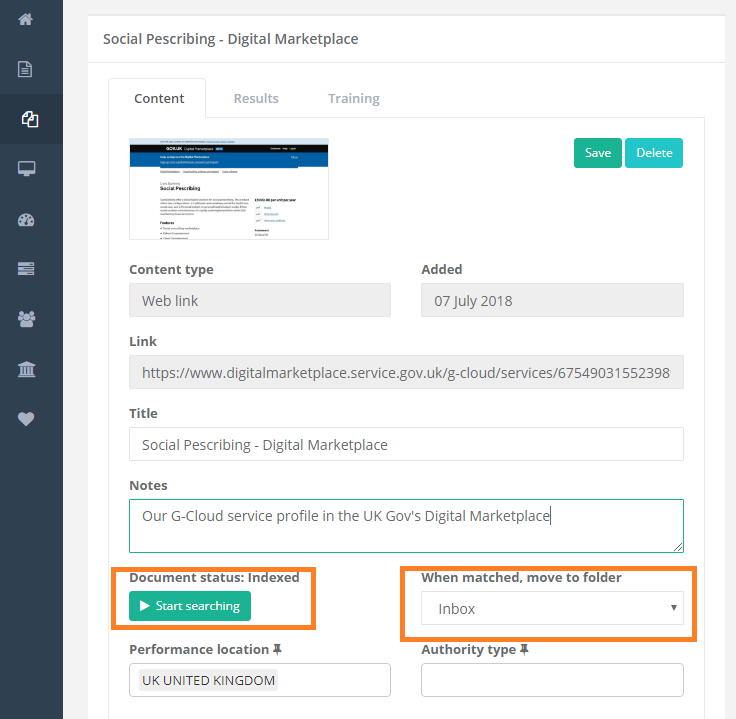Click the Authority type input field

pyautogui.click(x=552, y=680)
